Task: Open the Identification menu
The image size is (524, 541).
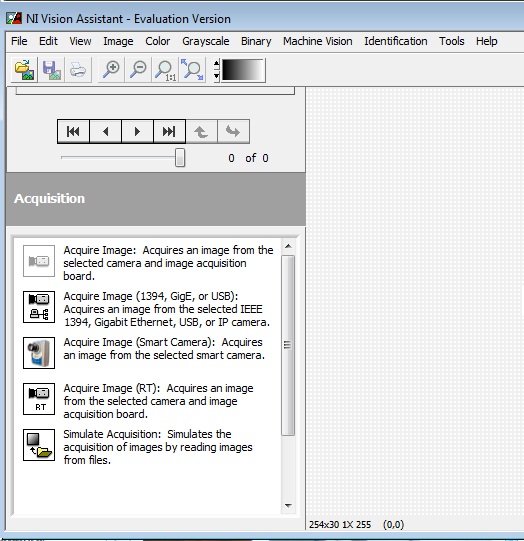Action: click(x=396, y=41)
